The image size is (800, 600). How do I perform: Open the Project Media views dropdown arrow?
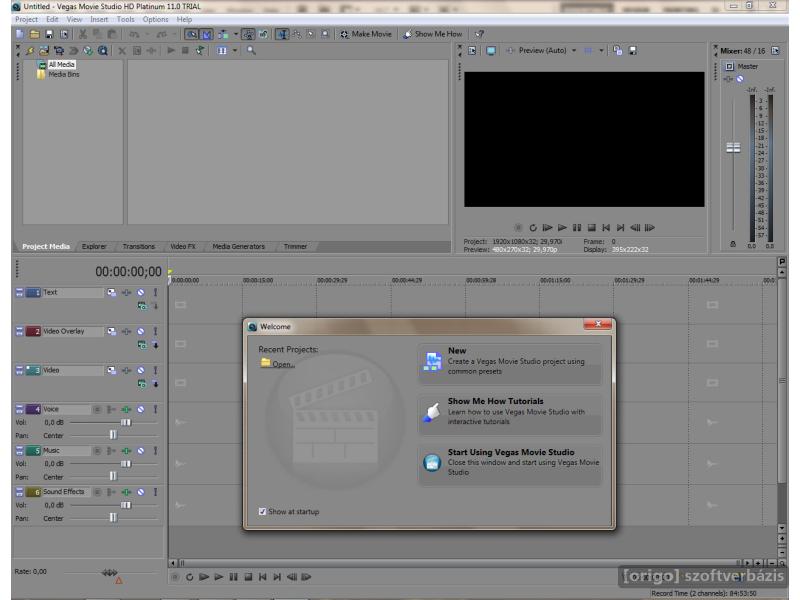click(x=235, y=51)
